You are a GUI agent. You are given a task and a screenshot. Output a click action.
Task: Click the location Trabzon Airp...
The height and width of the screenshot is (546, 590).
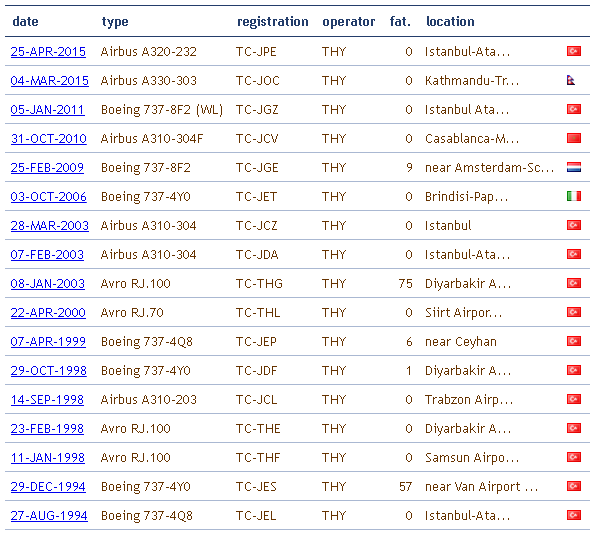click(x=469, y=399)
